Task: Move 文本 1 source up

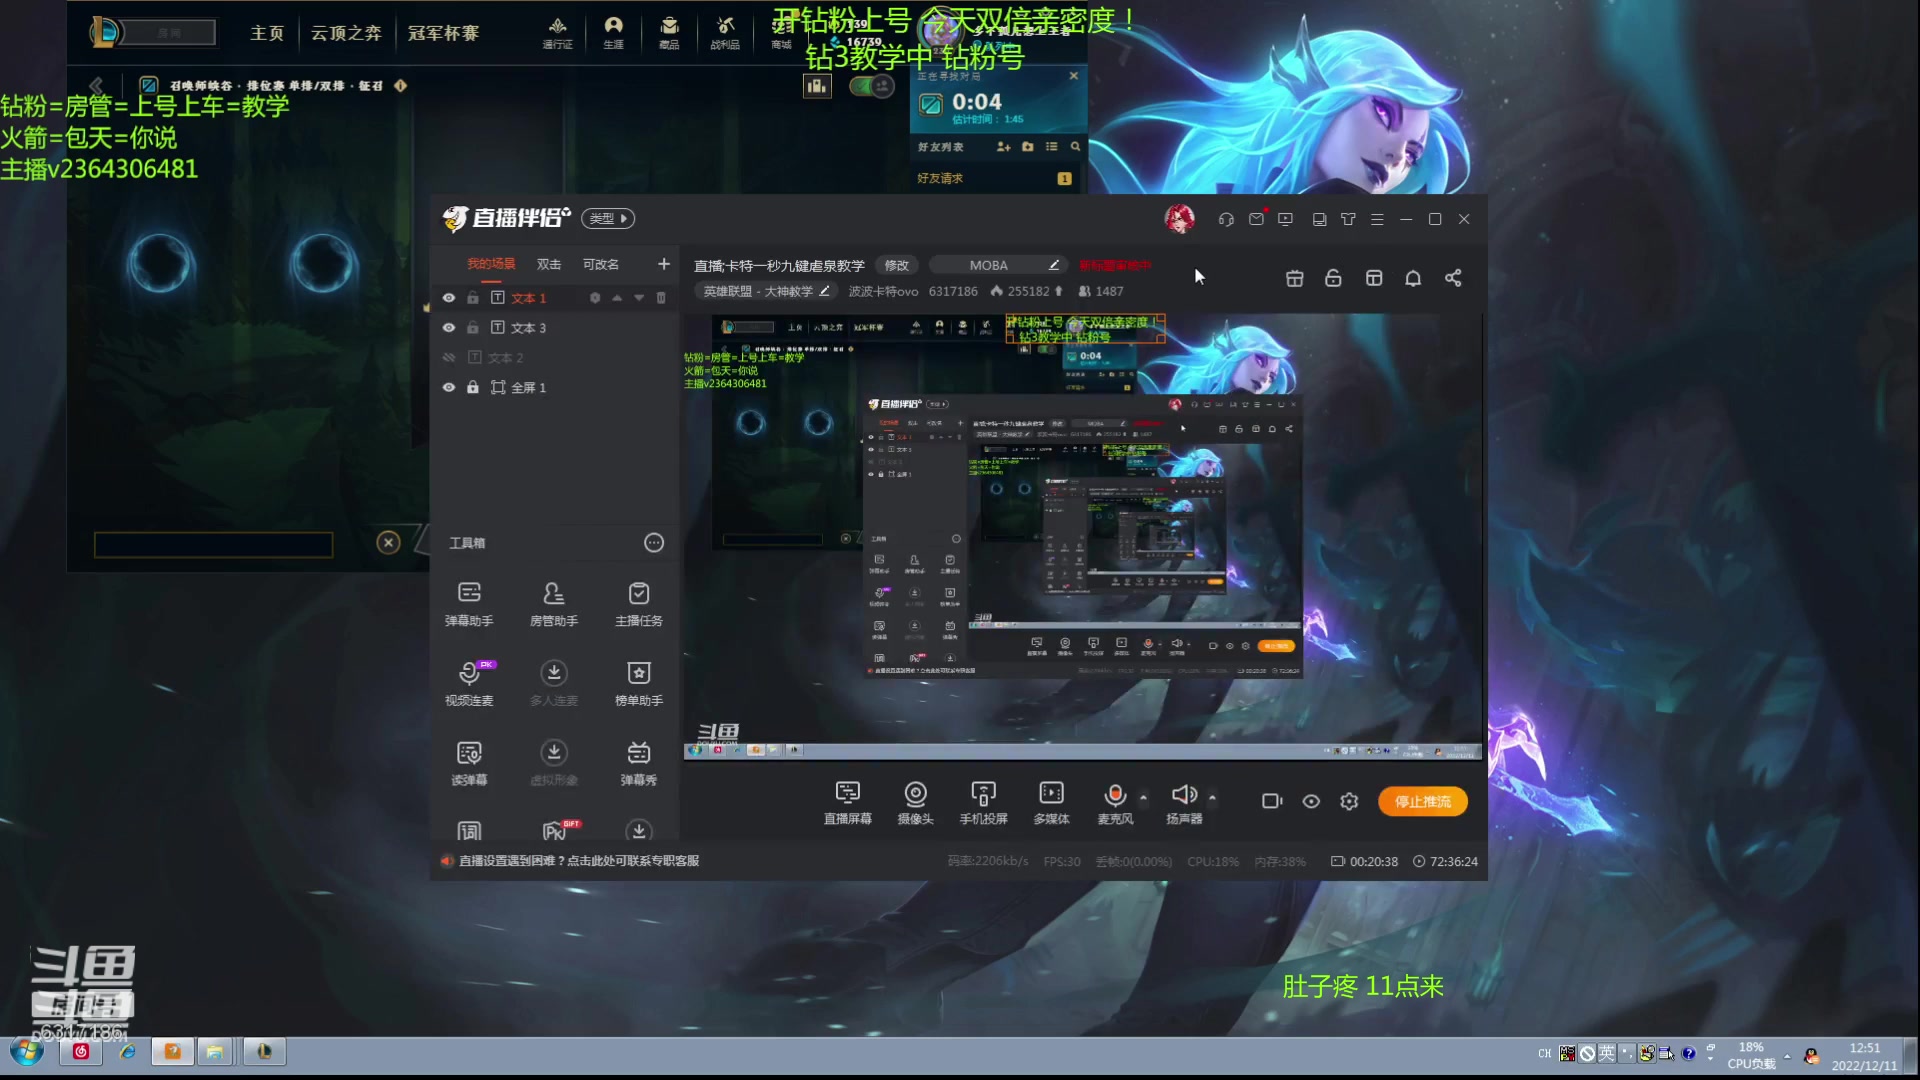Action: (x=617, y=298)
